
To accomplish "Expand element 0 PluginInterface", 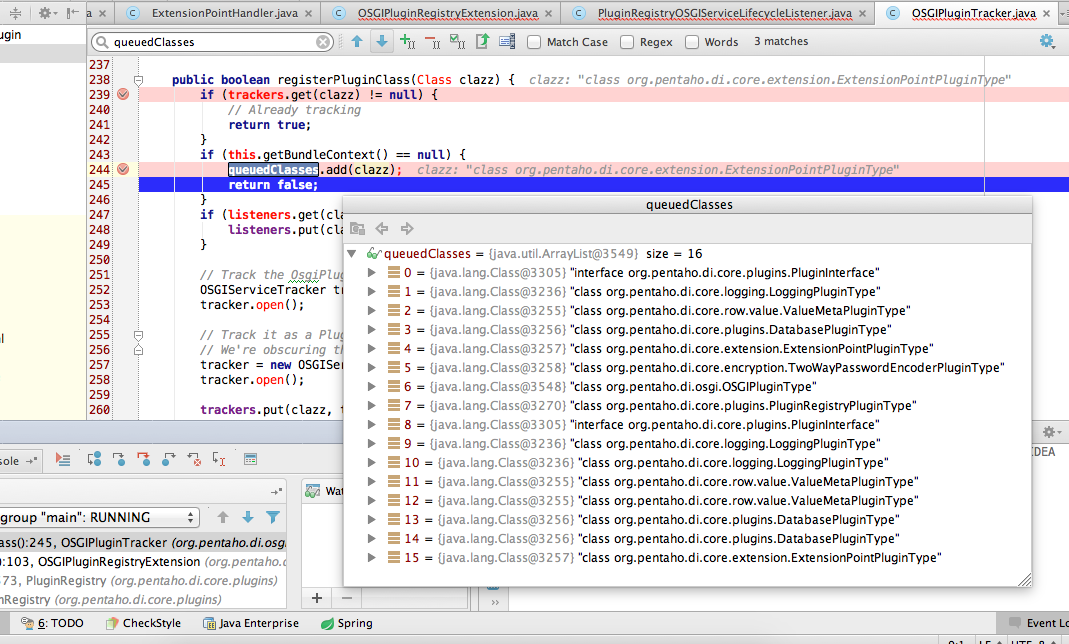I will 372,273.
